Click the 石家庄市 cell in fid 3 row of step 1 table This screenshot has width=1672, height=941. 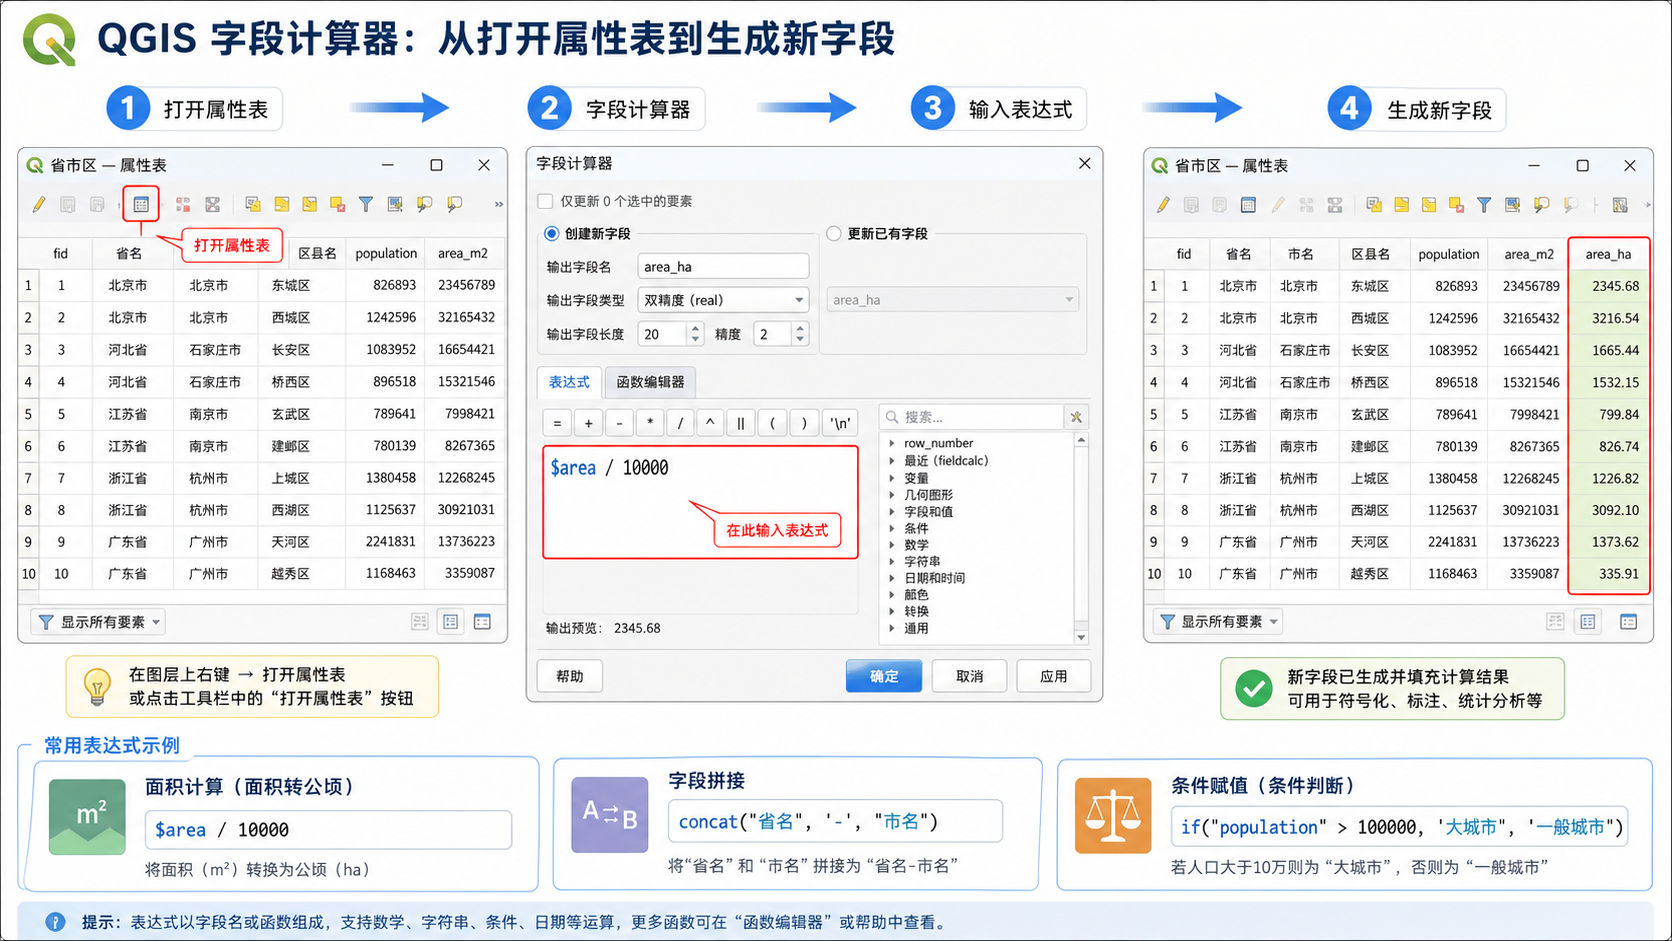pyautogui.click(x=215, y=350)
